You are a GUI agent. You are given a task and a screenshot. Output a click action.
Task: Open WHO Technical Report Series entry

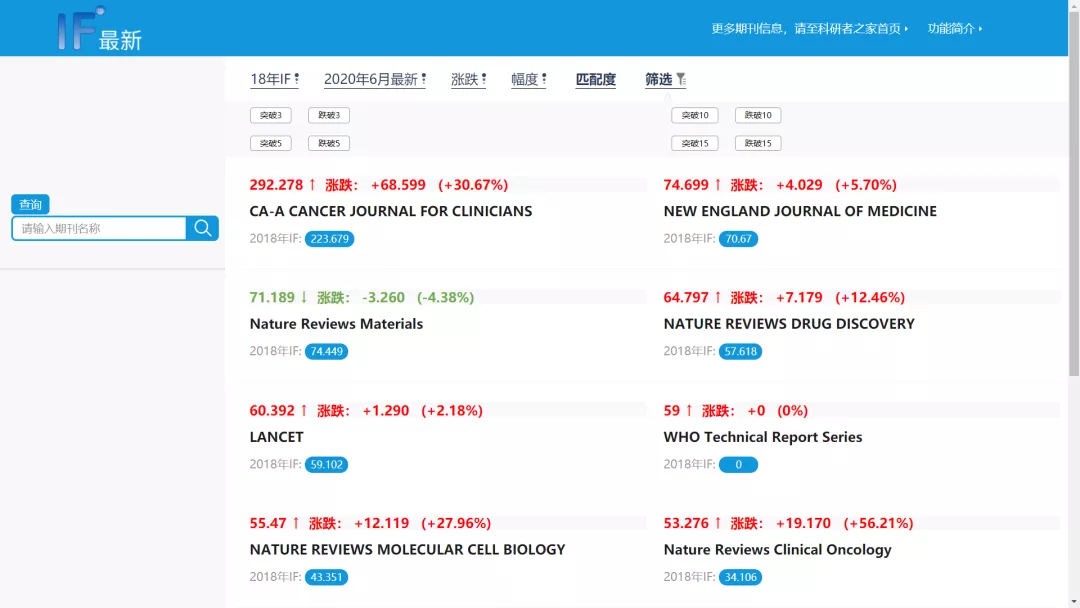tap(762, 437)
